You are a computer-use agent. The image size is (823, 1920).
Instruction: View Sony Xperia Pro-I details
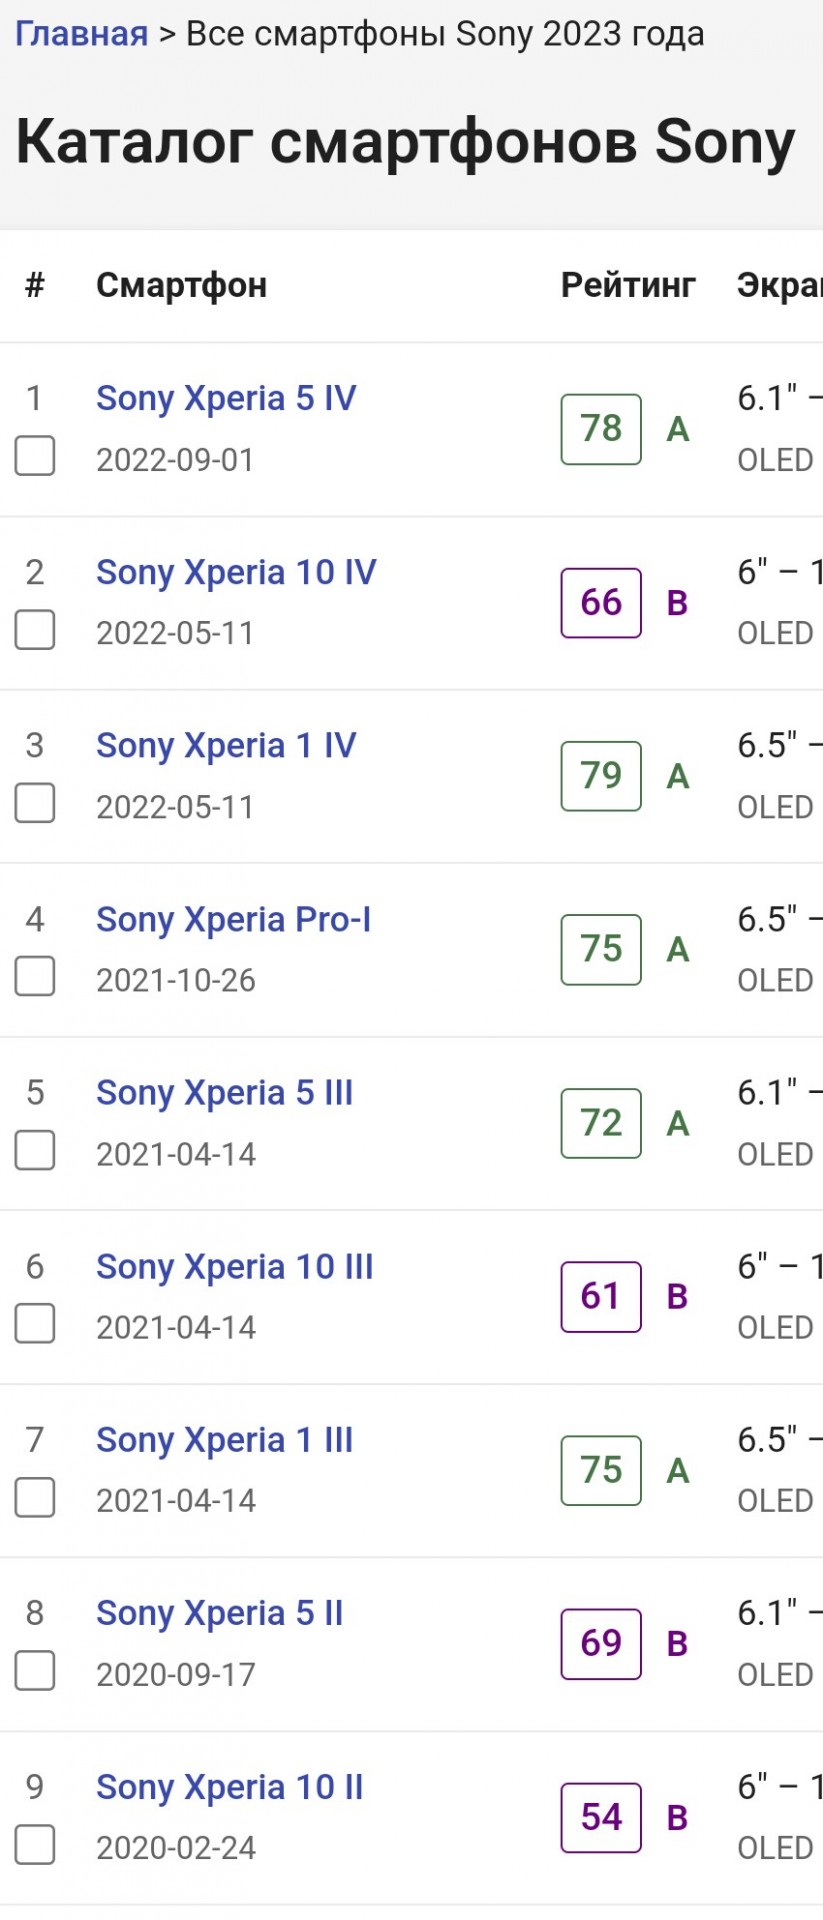click(233, 920)
